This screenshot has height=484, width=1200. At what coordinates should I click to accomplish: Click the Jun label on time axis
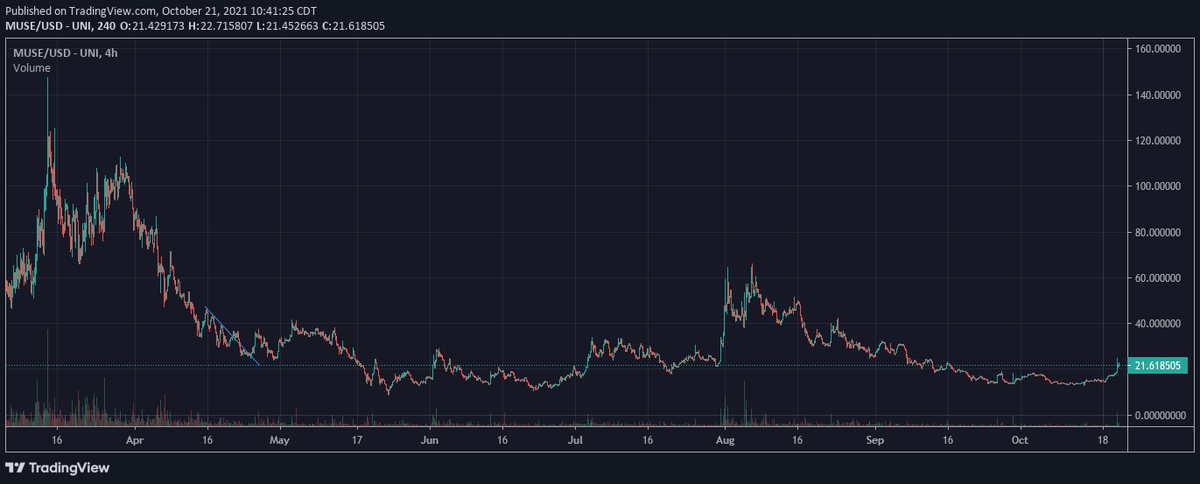pos(430,439)
